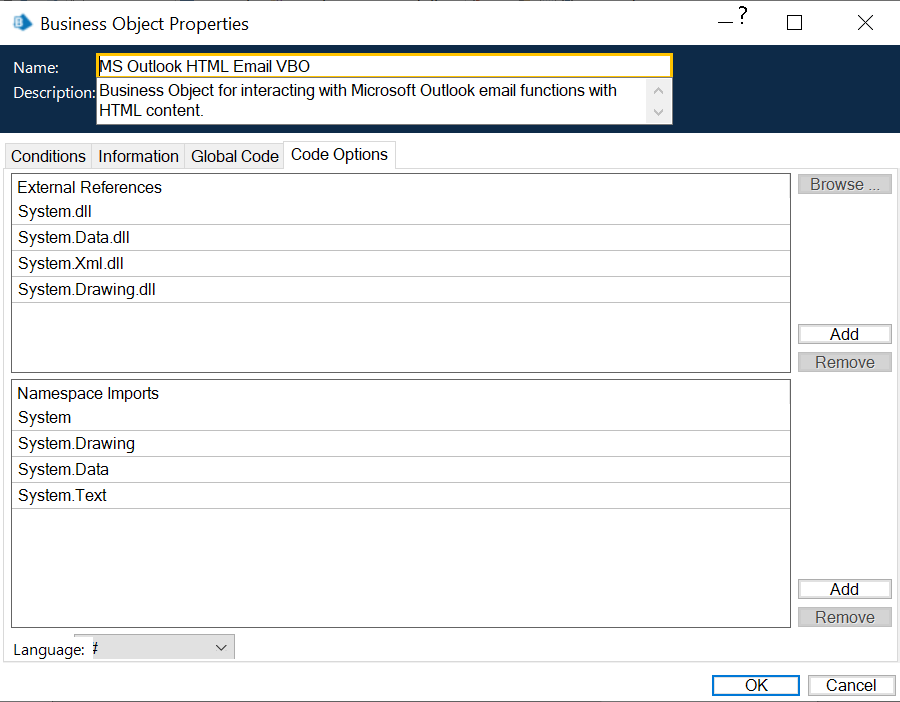The image size is (900, 702).
Task: Select the Code Options tab
Action: tap(339, 154)
